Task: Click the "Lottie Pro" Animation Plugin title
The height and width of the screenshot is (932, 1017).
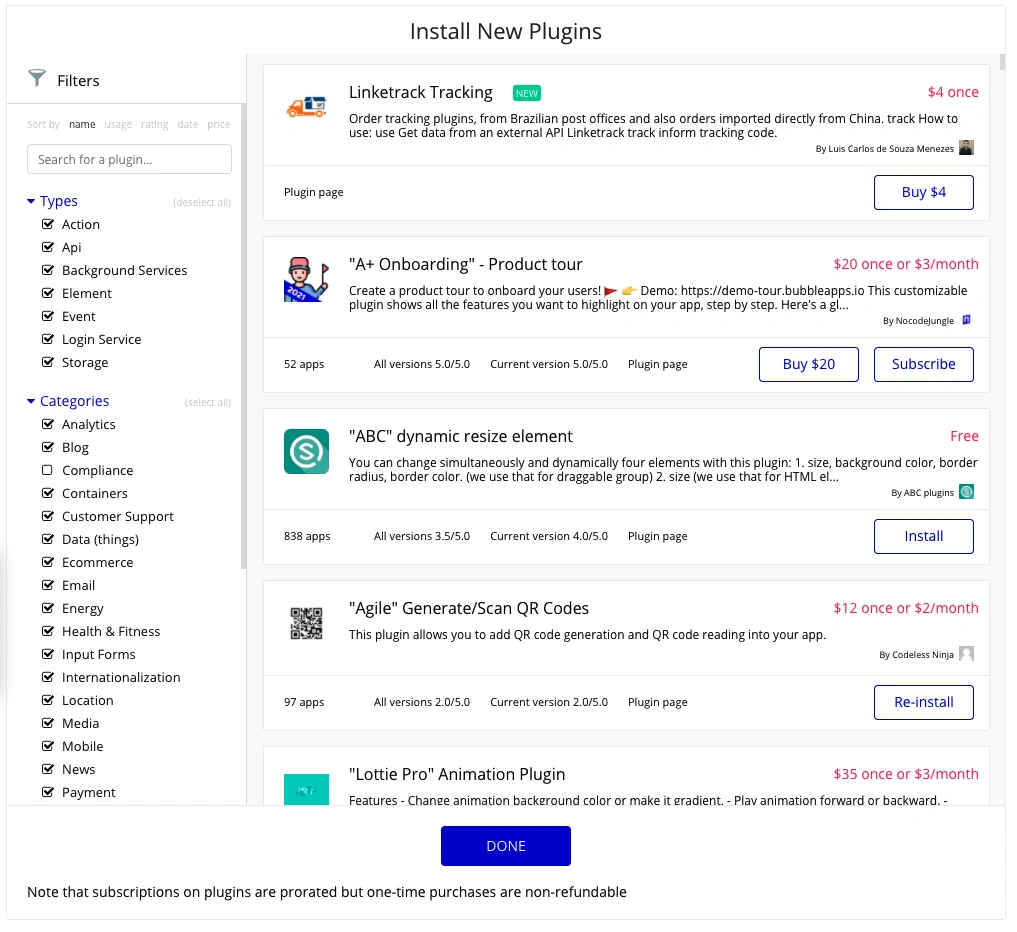Action: point(457,774)
